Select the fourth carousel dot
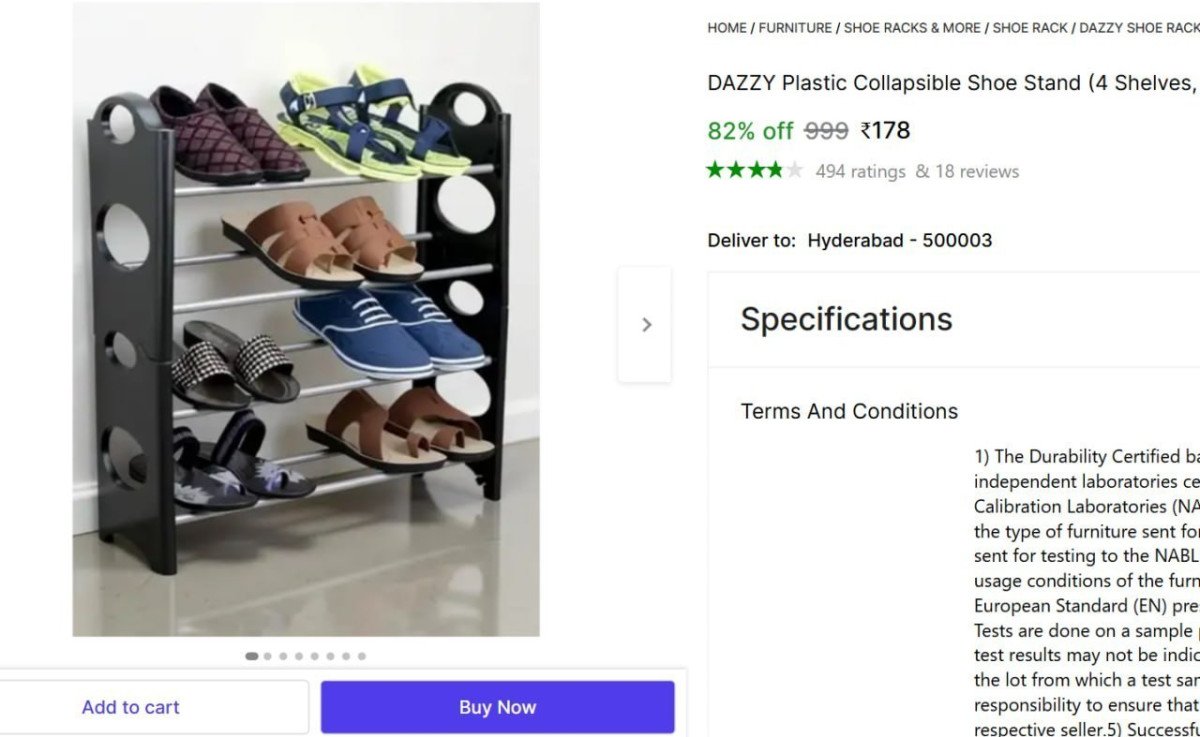Image resolution: width=1200 pixels, height=737 pixels. pos(297,656)
